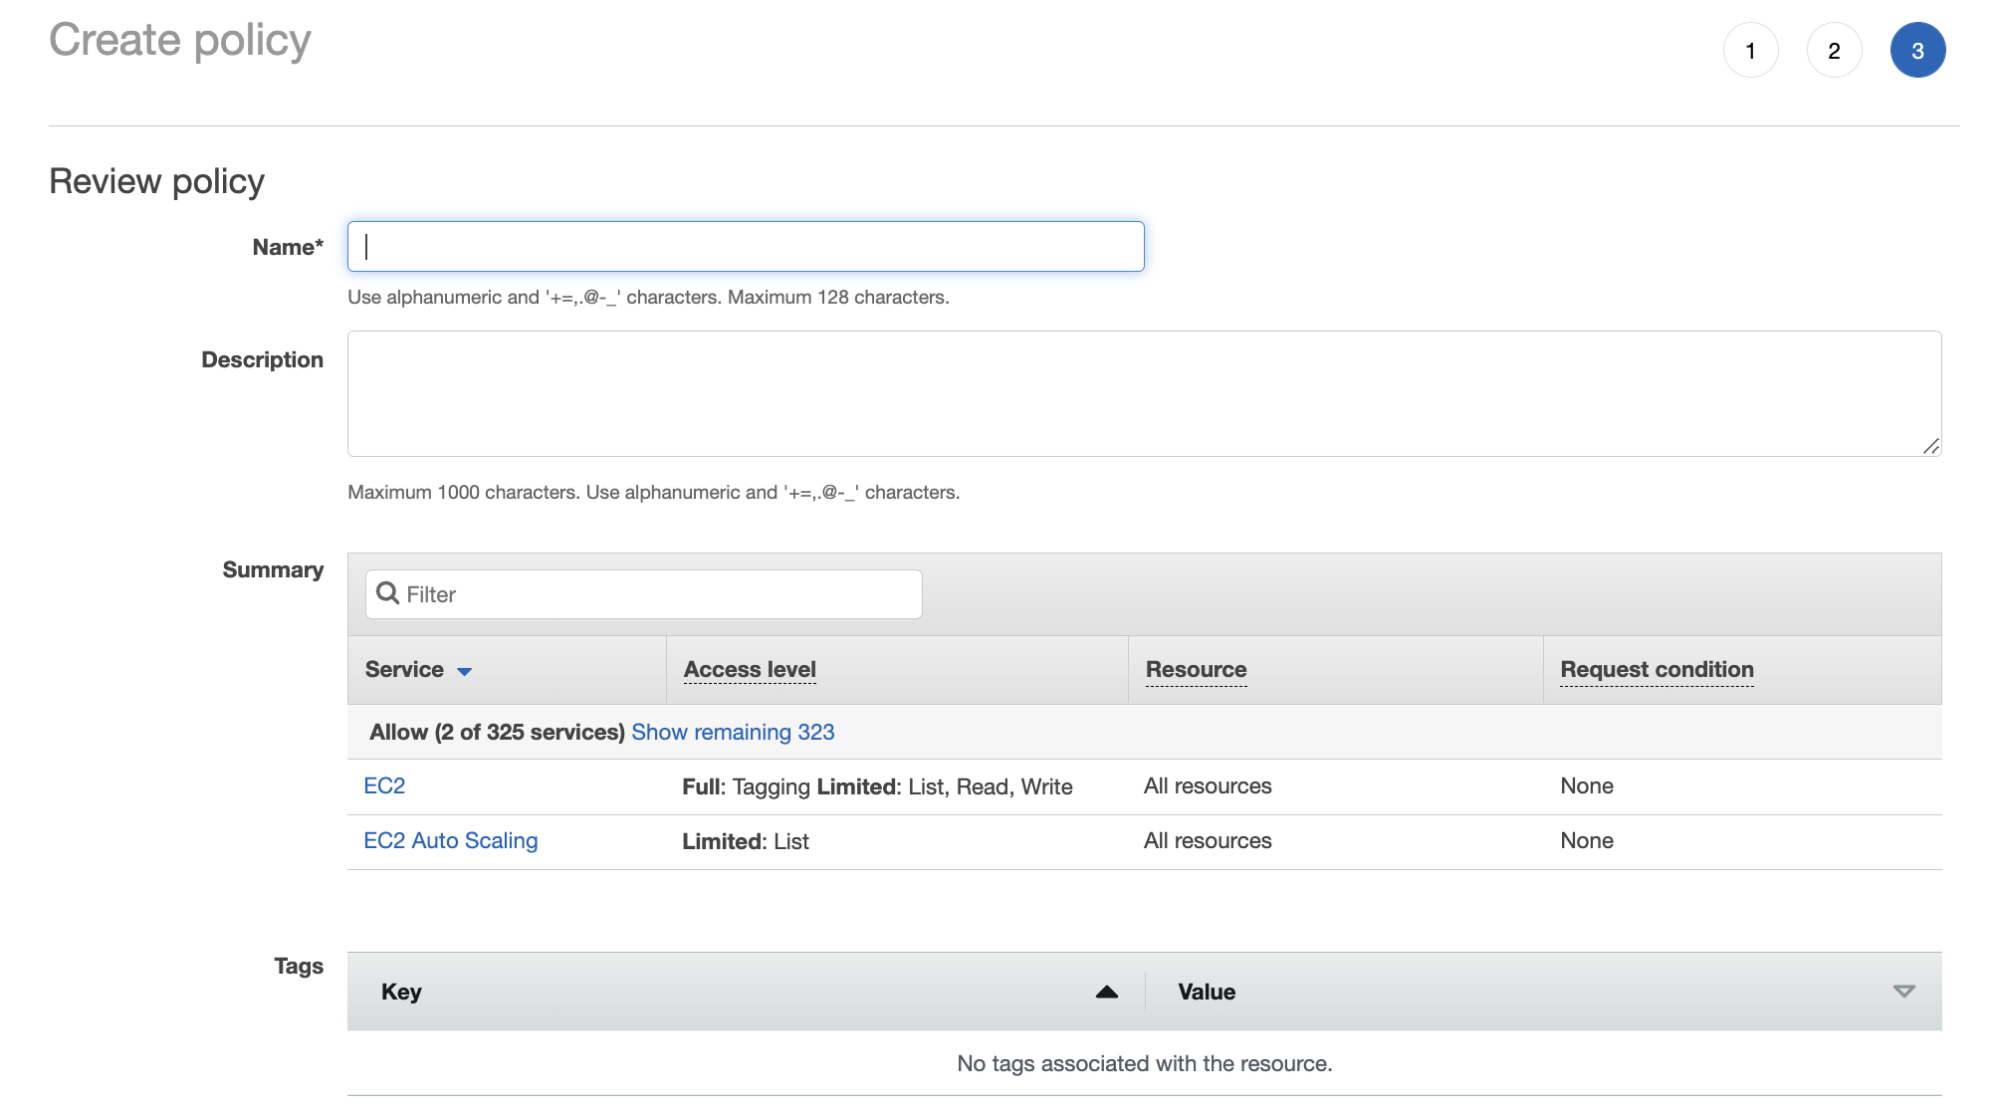Click the Service column sort arrow
Screen dimensions: 1999x1111
click(464, 671)
